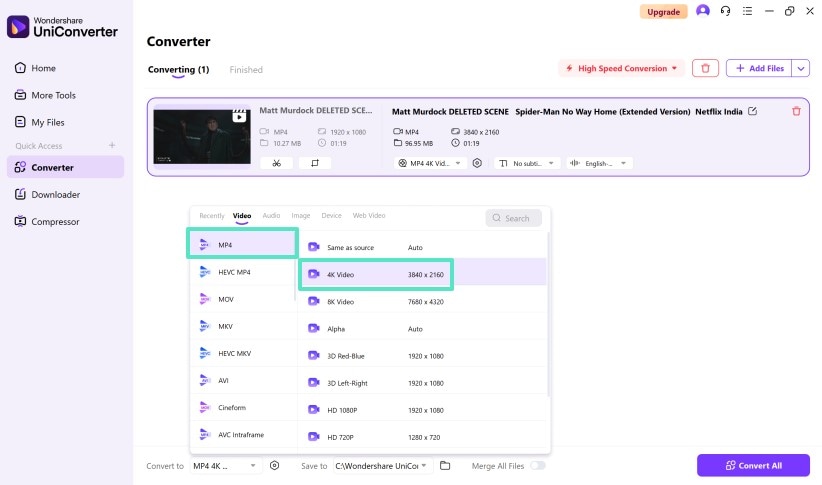Select the HD 1080P preset
This screenshot has height=485, width=822.
point(422,410)
